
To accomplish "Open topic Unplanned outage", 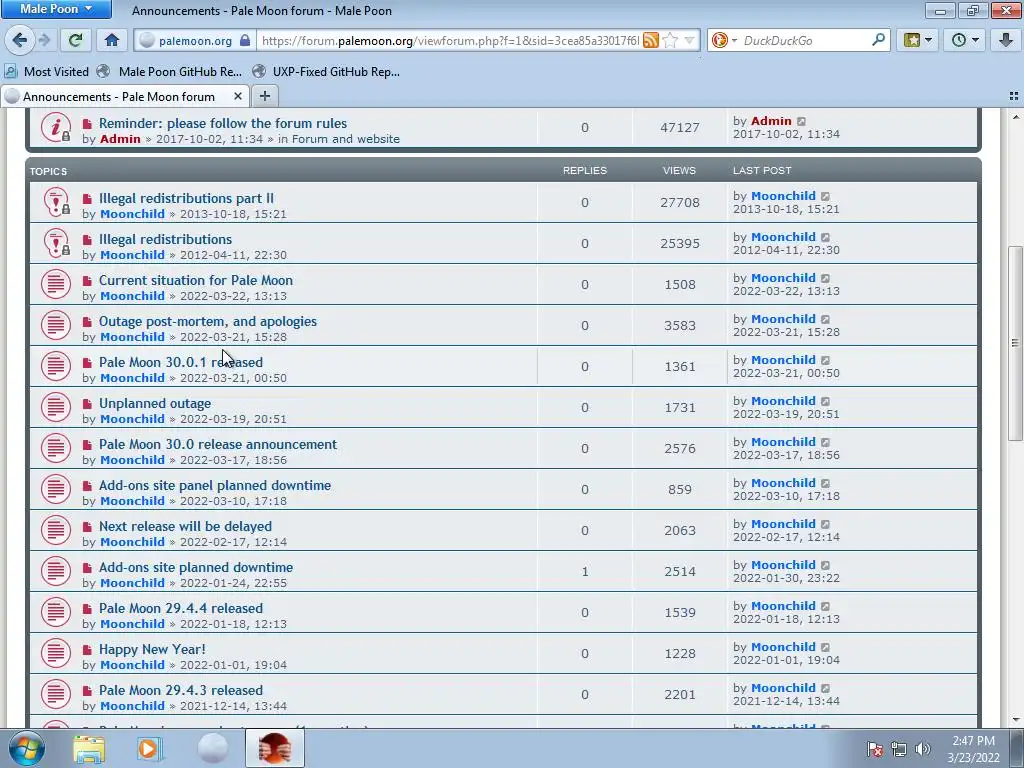I will pos(155,404).
